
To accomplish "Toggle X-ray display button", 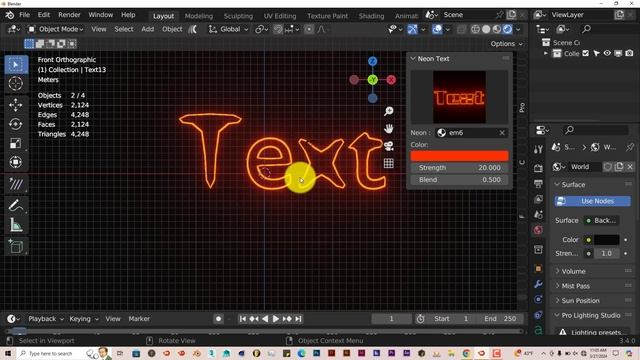I will click(x=462, y=29).
